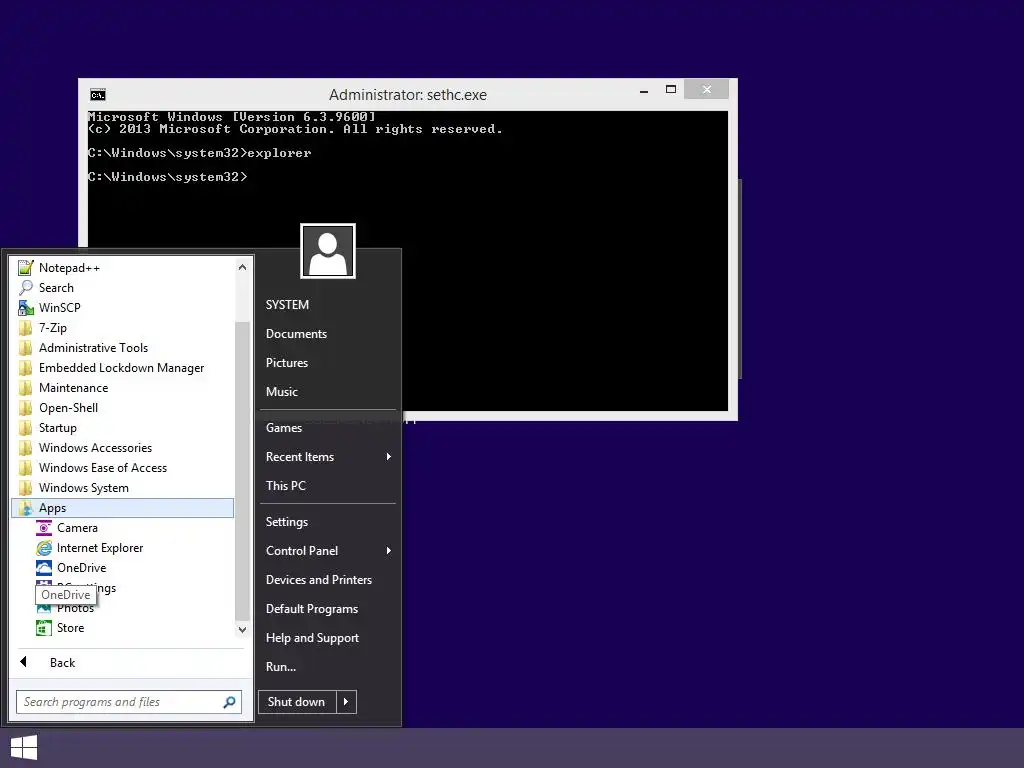Expand the Recent Items submenu arrow

coord(389,456)
